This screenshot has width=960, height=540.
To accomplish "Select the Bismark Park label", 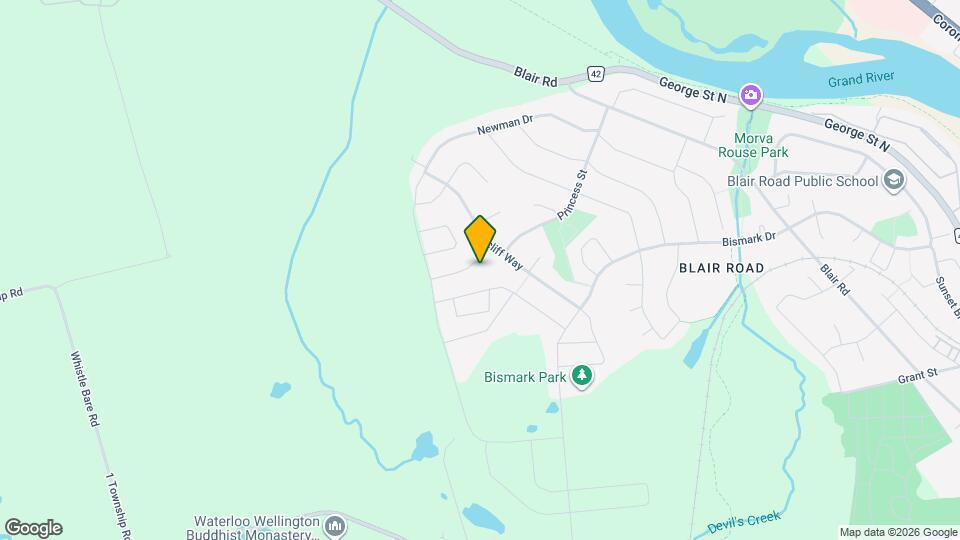I will coord(525,377).
